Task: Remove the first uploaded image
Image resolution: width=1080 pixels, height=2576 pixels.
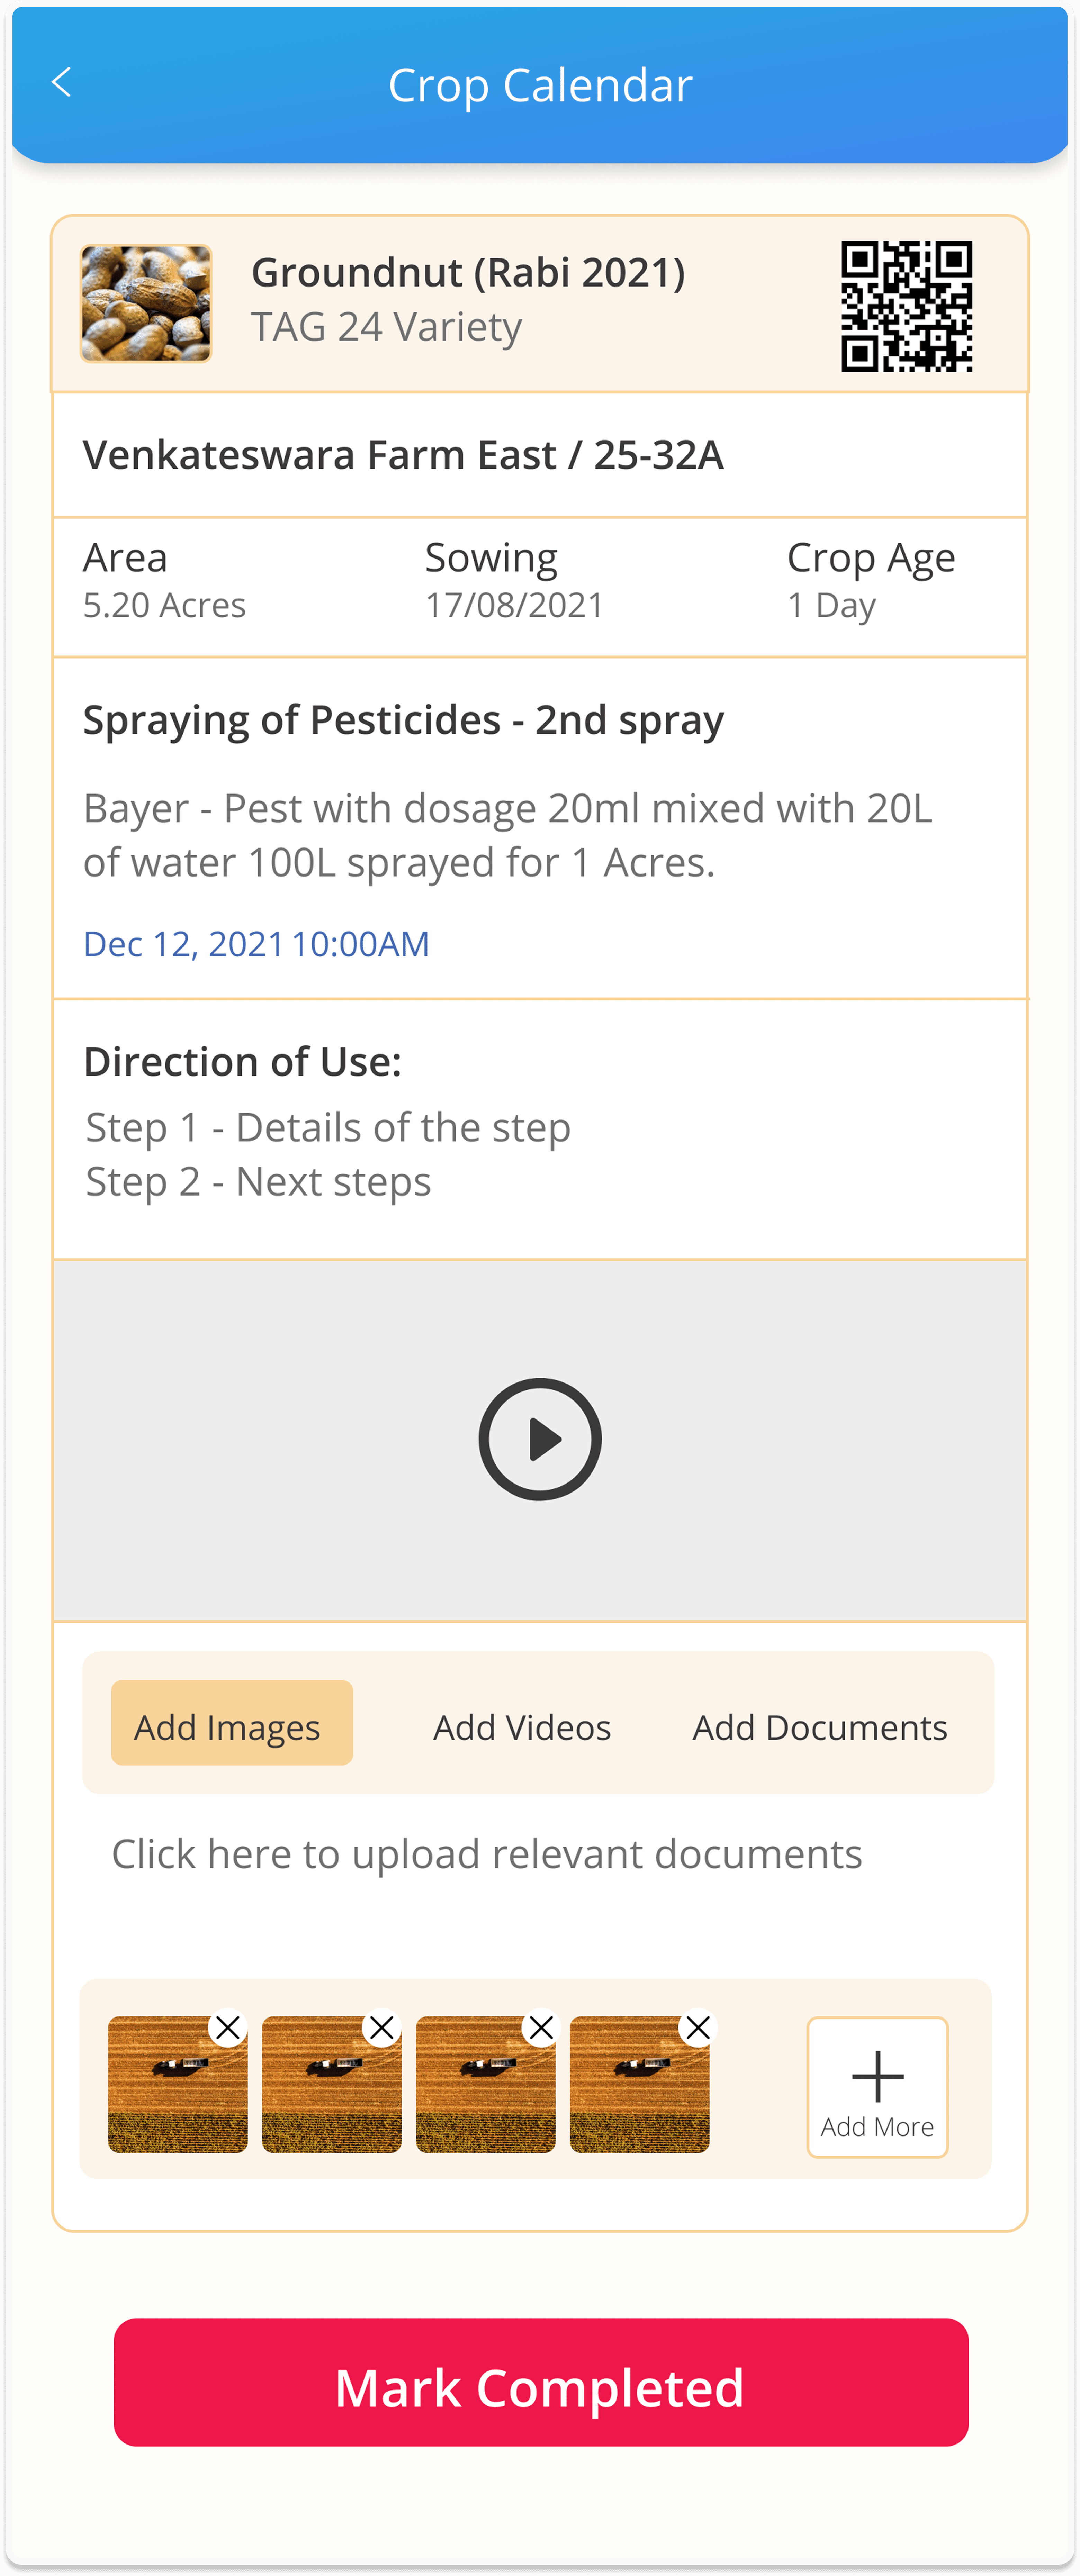Action: coord(228,2027)
